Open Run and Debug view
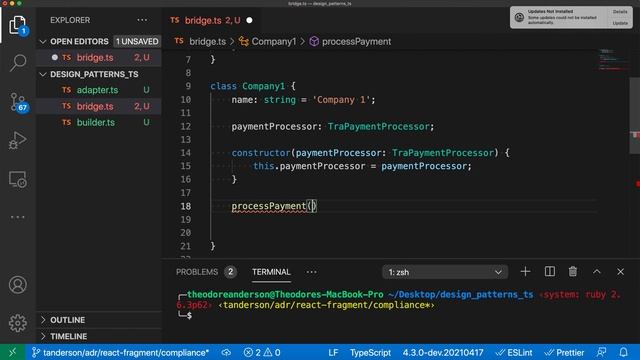The image size is (640, 360). pos(18,140)
